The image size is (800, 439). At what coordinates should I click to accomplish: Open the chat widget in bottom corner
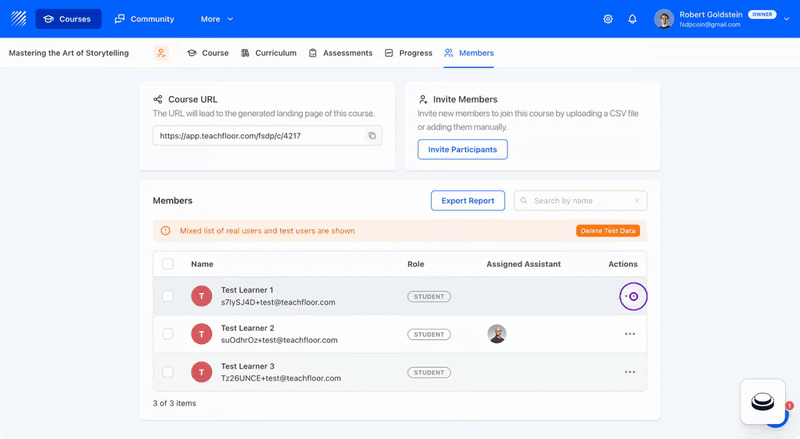[x=763, y=402]
